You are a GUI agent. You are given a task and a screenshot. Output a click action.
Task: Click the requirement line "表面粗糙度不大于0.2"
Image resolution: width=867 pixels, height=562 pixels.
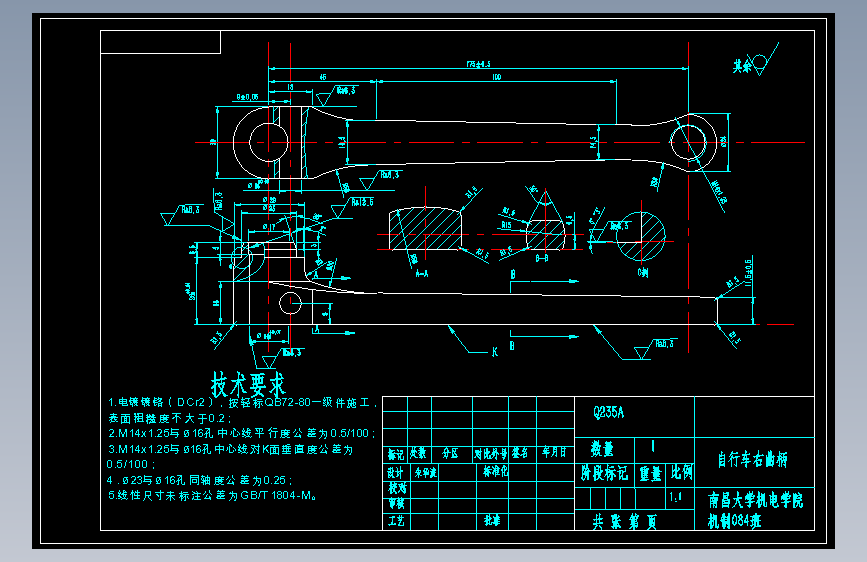(170, 418)
